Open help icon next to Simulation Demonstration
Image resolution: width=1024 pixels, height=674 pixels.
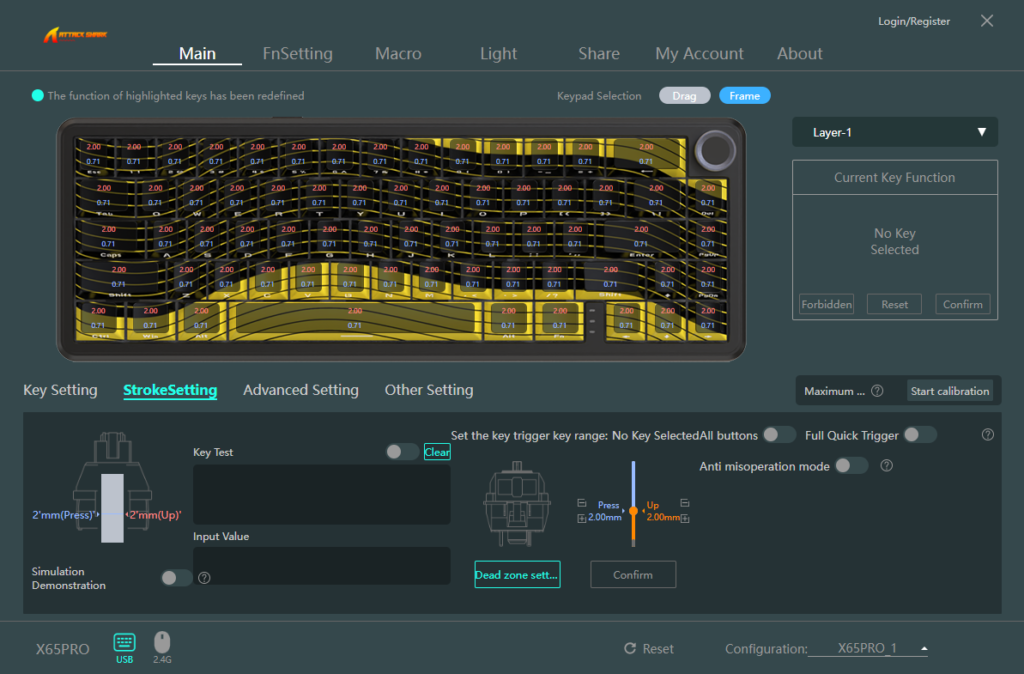point(204,578)
